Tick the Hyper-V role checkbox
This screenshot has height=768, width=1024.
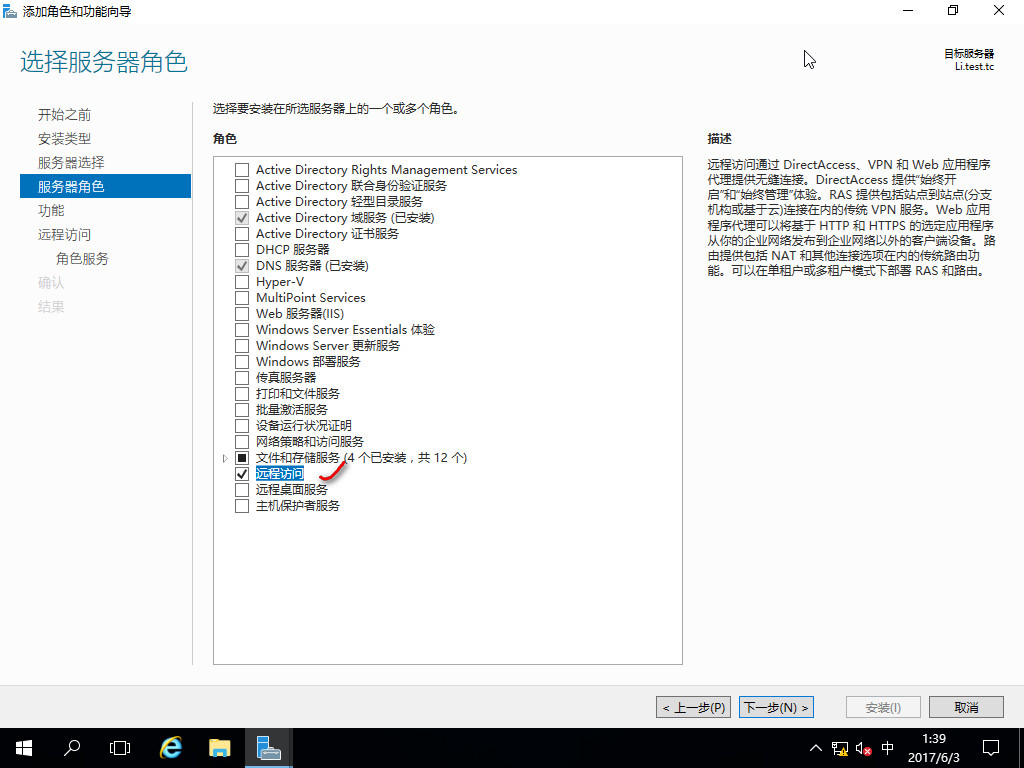point(242,282)
